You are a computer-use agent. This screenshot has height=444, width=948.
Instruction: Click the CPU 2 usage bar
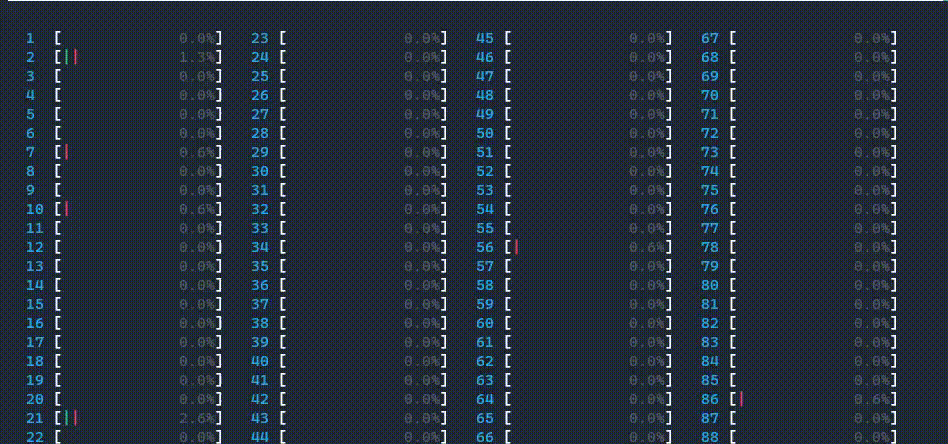(x=138, y=57)
